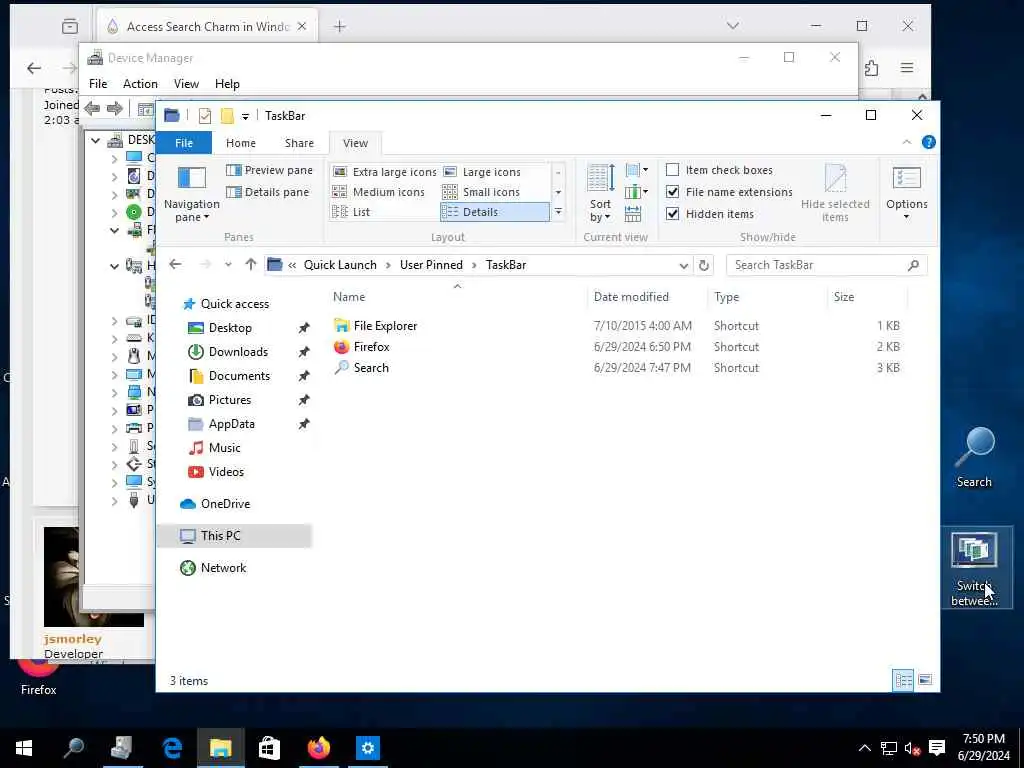Switch to details view in status bar
This screenshot has height=768, width=1024.
point(903,680)
